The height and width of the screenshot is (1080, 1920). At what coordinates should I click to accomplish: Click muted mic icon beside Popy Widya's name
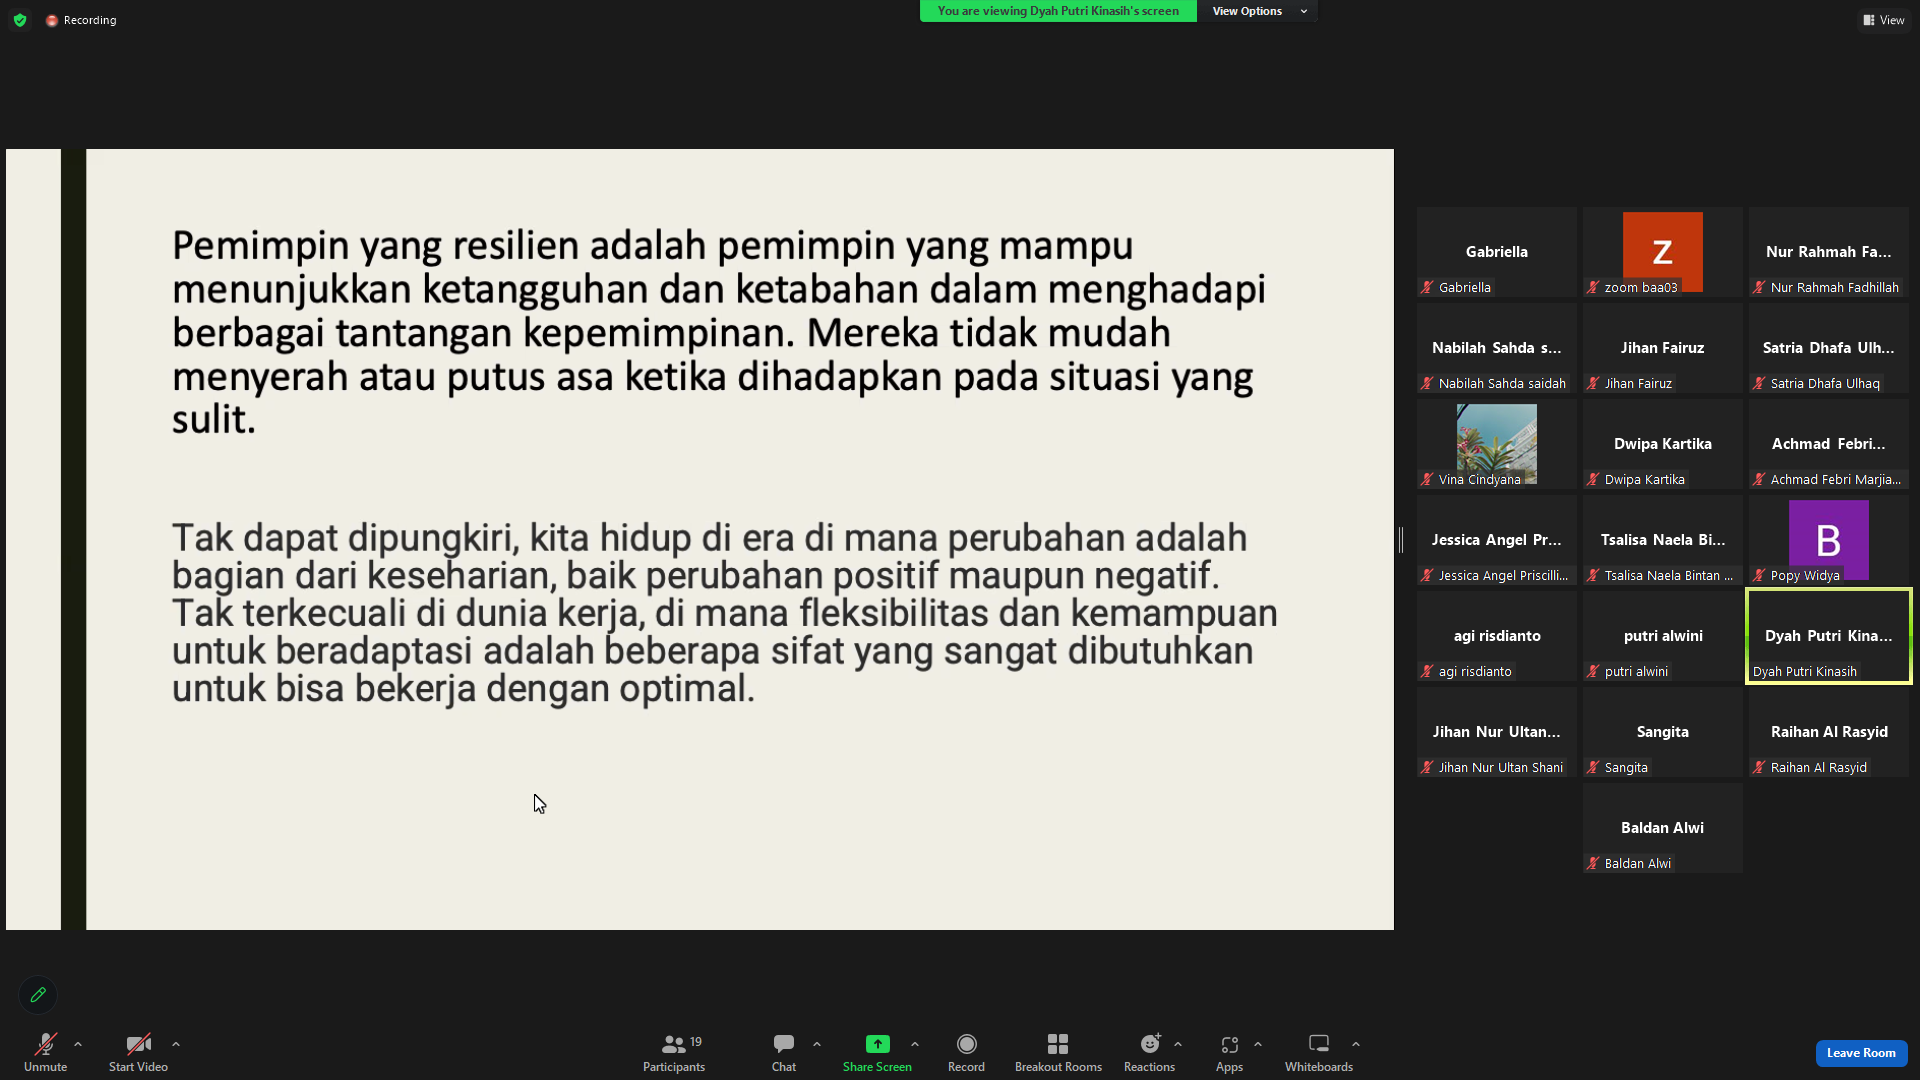(x=1759, y=575)
